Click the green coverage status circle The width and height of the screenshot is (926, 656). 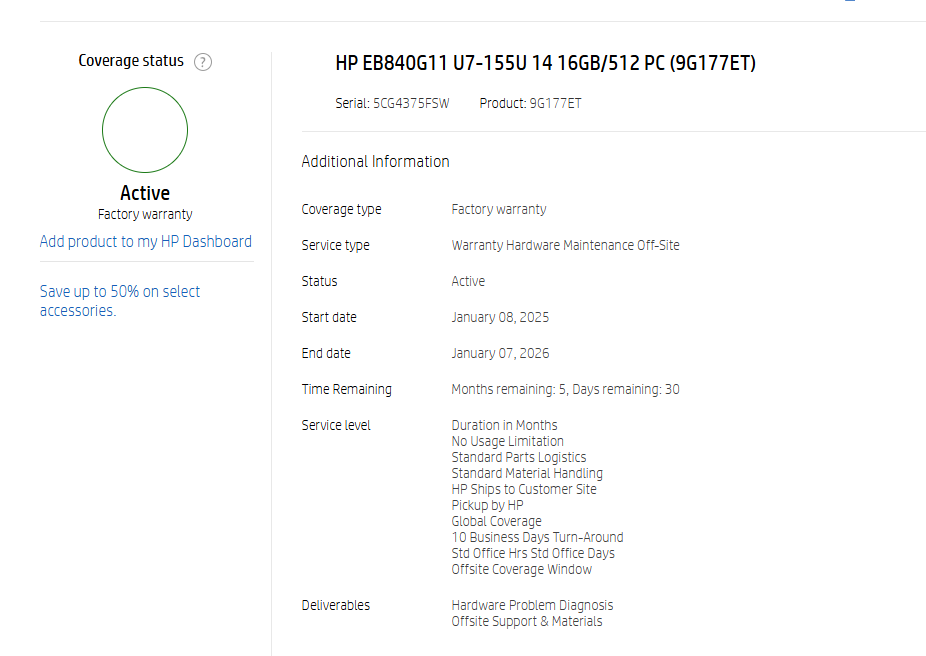click(x=145, y=130)
